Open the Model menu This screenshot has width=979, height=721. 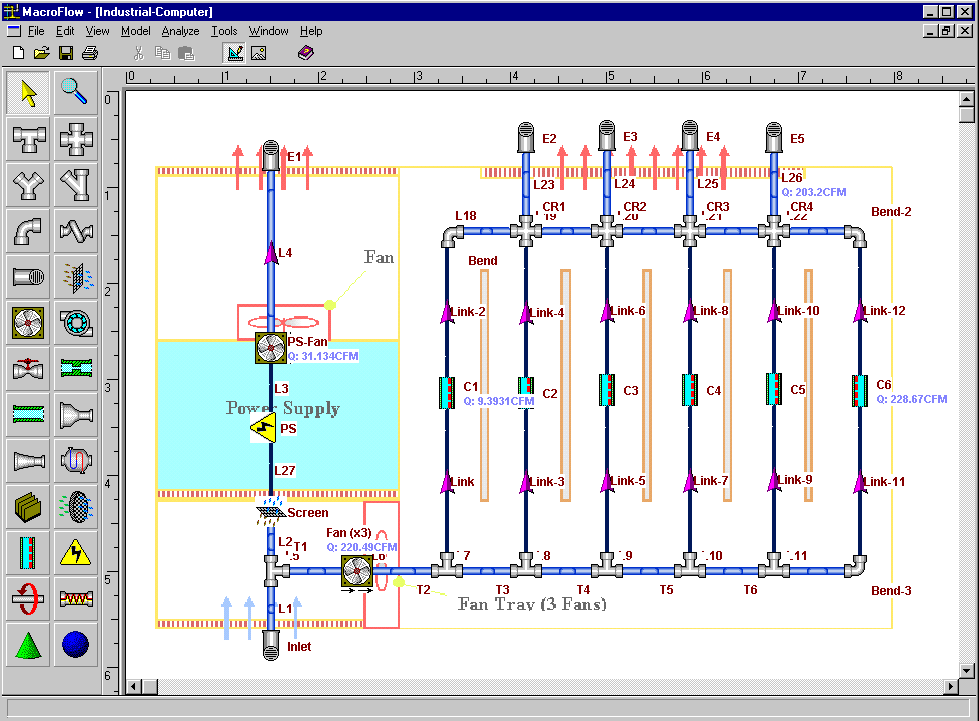(x=135, y=31)
